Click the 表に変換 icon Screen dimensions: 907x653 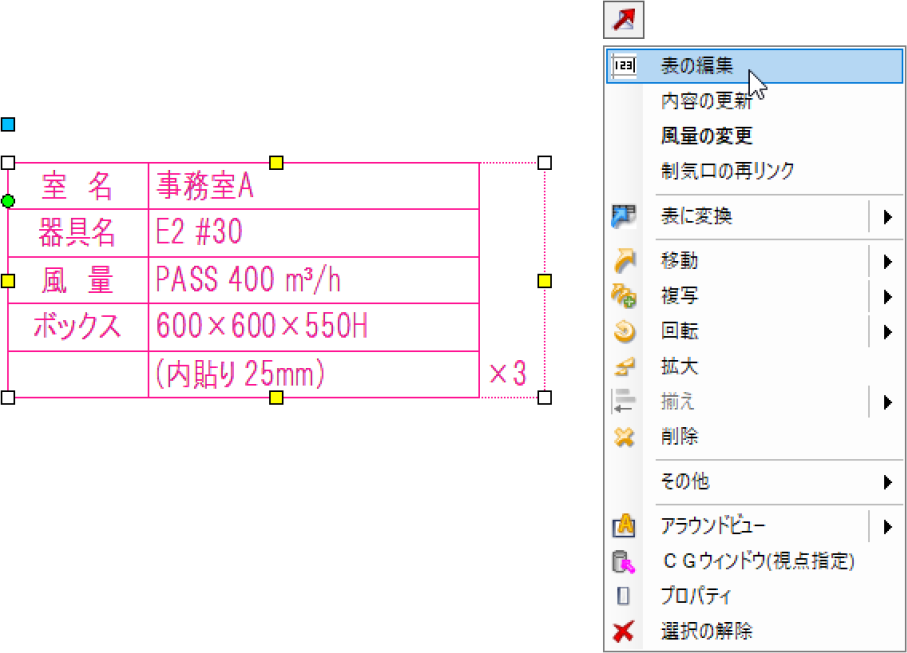click(624, 216)
